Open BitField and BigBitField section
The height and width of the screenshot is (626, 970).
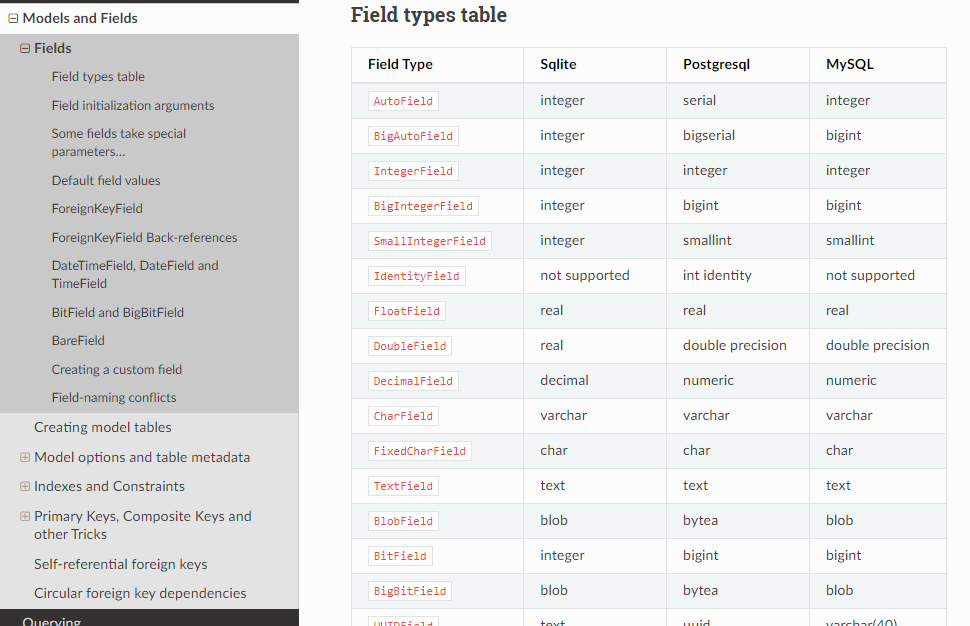pyautogui.click(x=118, y=312)
